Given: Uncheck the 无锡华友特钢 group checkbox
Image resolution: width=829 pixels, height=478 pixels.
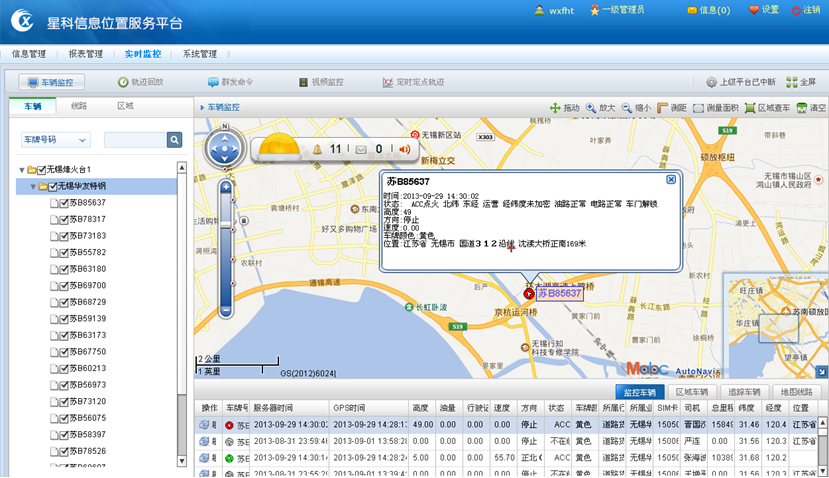Looking at the screenshot, I should tap(50, 186).
